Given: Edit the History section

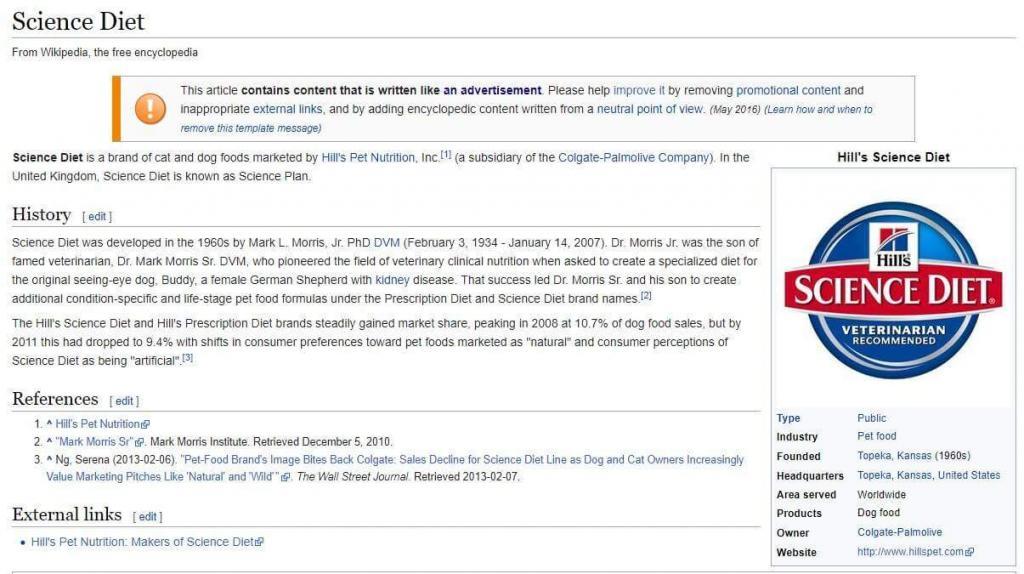Looking at the screenshot, I should pyautogui.click(x=97, y=217).
